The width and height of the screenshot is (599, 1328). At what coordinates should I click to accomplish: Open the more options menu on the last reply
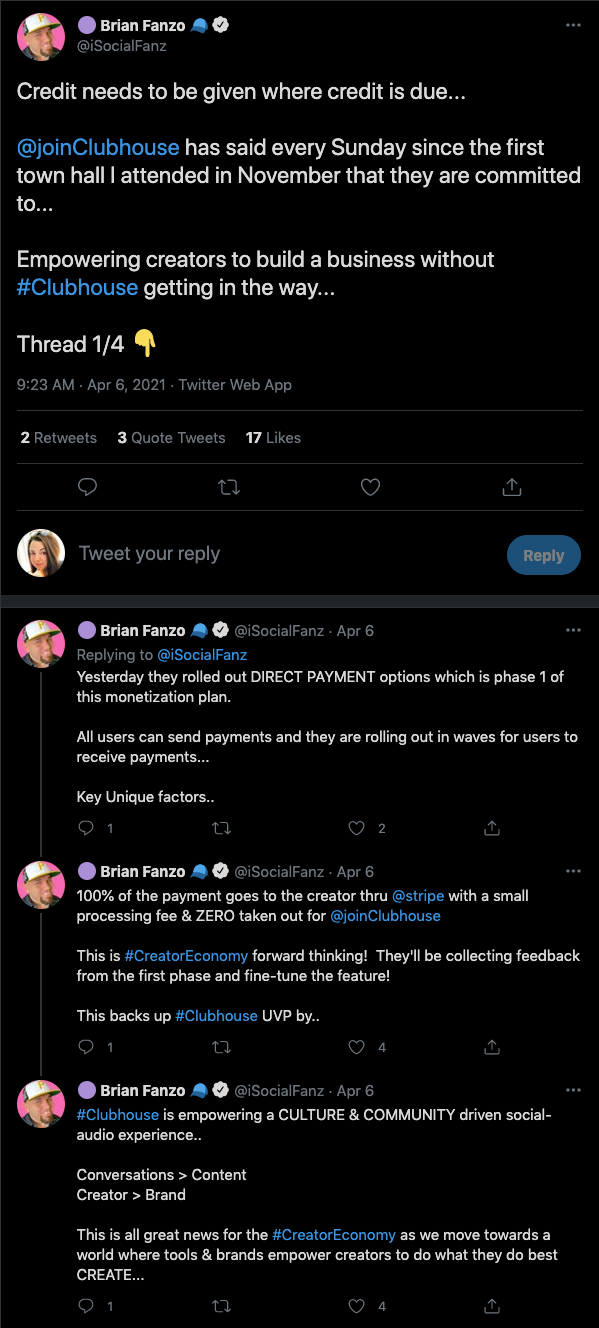tap(573, 1089)
